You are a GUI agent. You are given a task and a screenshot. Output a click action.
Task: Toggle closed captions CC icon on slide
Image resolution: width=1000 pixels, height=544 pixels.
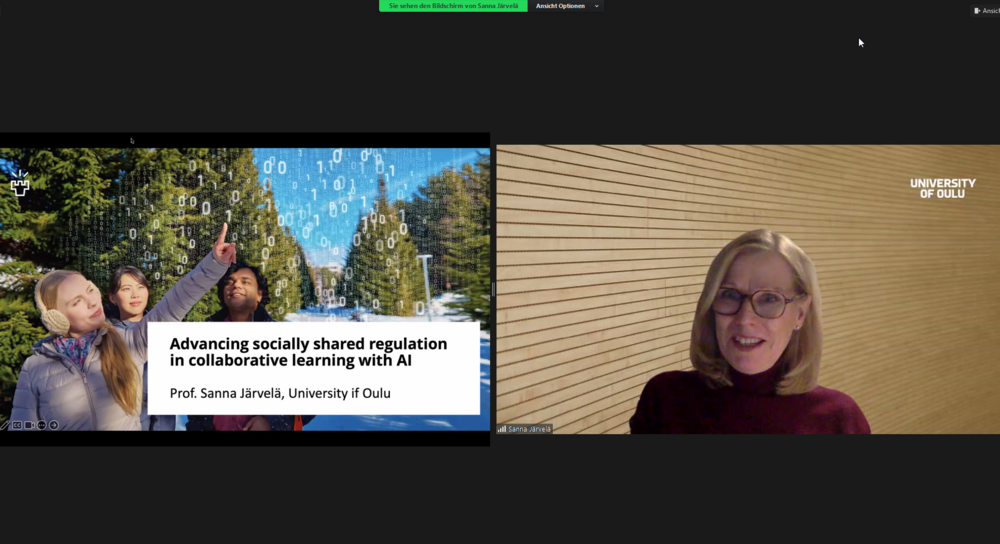click(x=17, y=425)
